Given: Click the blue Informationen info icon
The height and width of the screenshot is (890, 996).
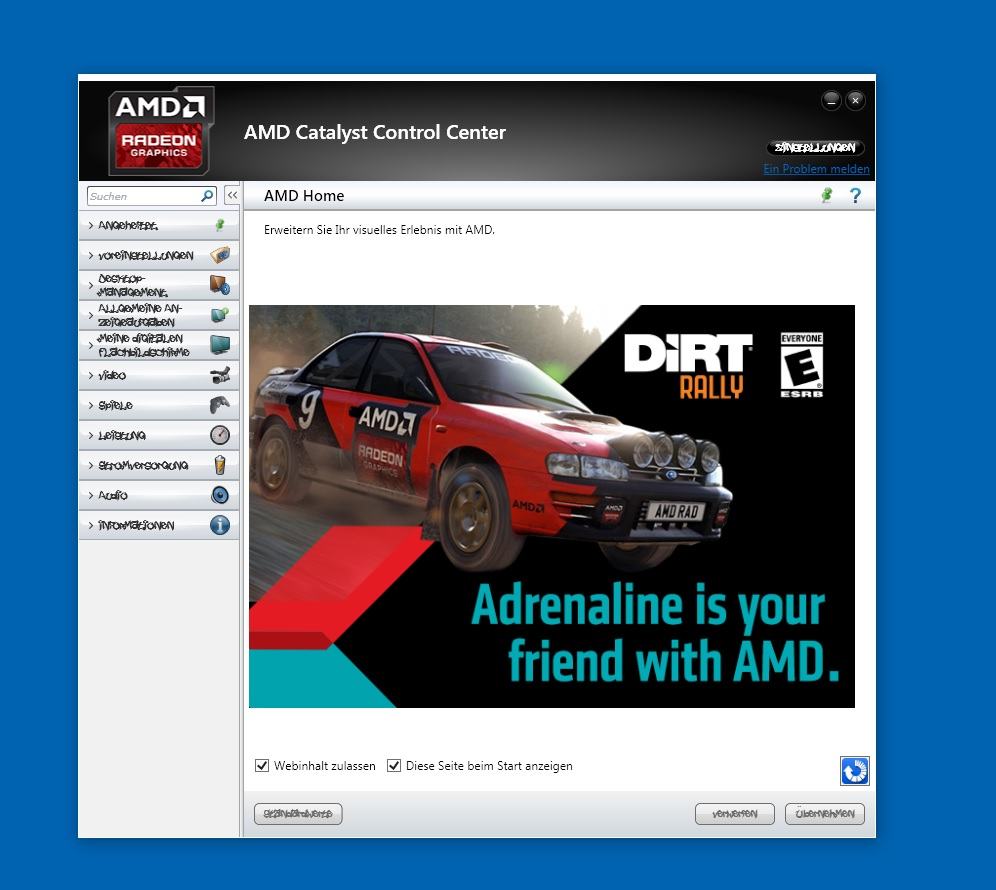Looking at the screenshot, I should tap(220, 525).
